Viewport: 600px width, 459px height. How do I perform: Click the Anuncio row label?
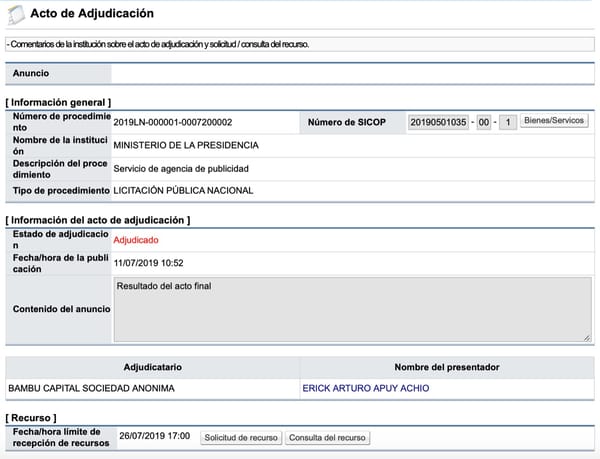[31, 73]
